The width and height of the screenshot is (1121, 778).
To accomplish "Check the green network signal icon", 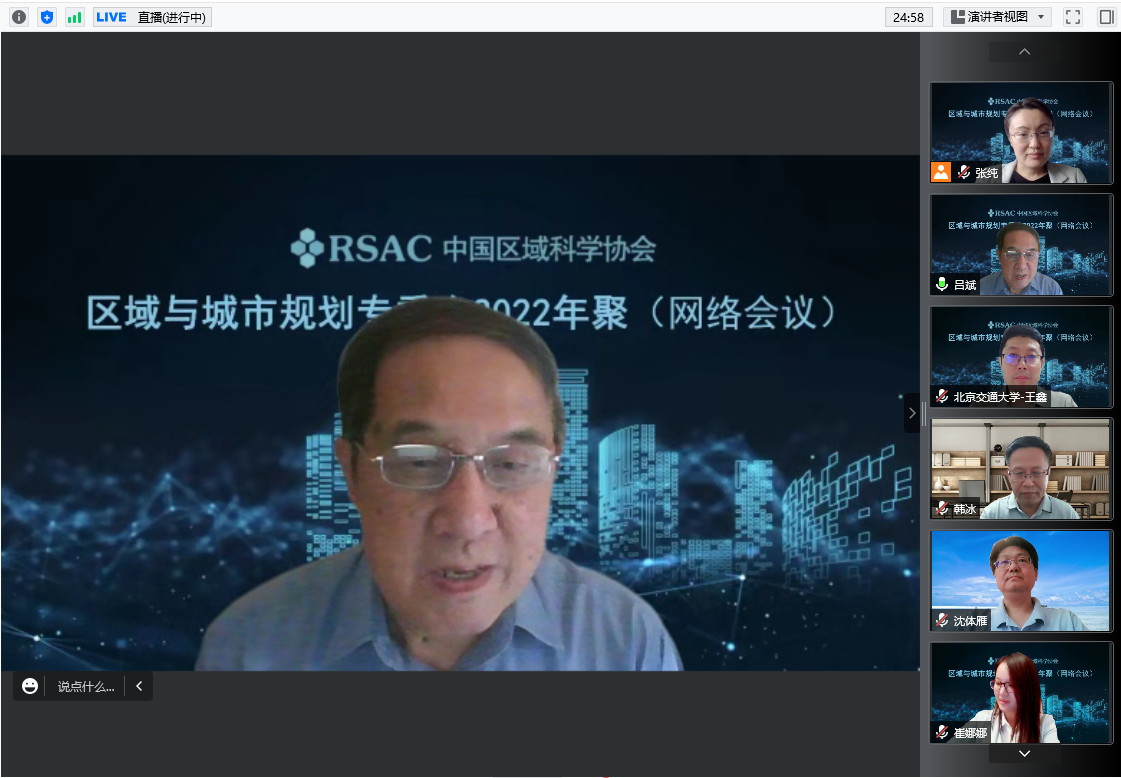I will point(75,17).
